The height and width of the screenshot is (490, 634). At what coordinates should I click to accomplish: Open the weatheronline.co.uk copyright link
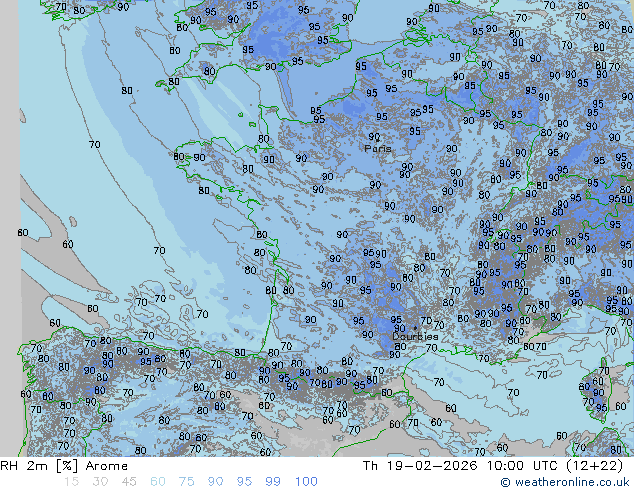(572, 482)
